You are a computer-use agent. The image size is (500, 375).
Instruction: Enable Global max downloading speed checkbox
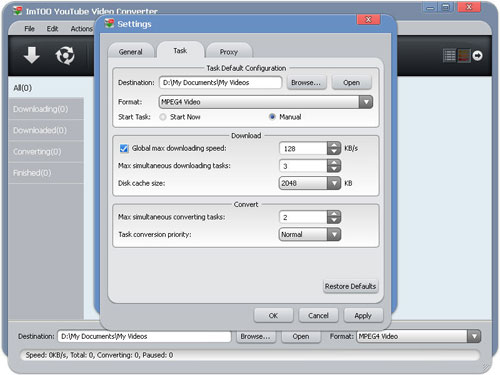(x=124, y=148)
